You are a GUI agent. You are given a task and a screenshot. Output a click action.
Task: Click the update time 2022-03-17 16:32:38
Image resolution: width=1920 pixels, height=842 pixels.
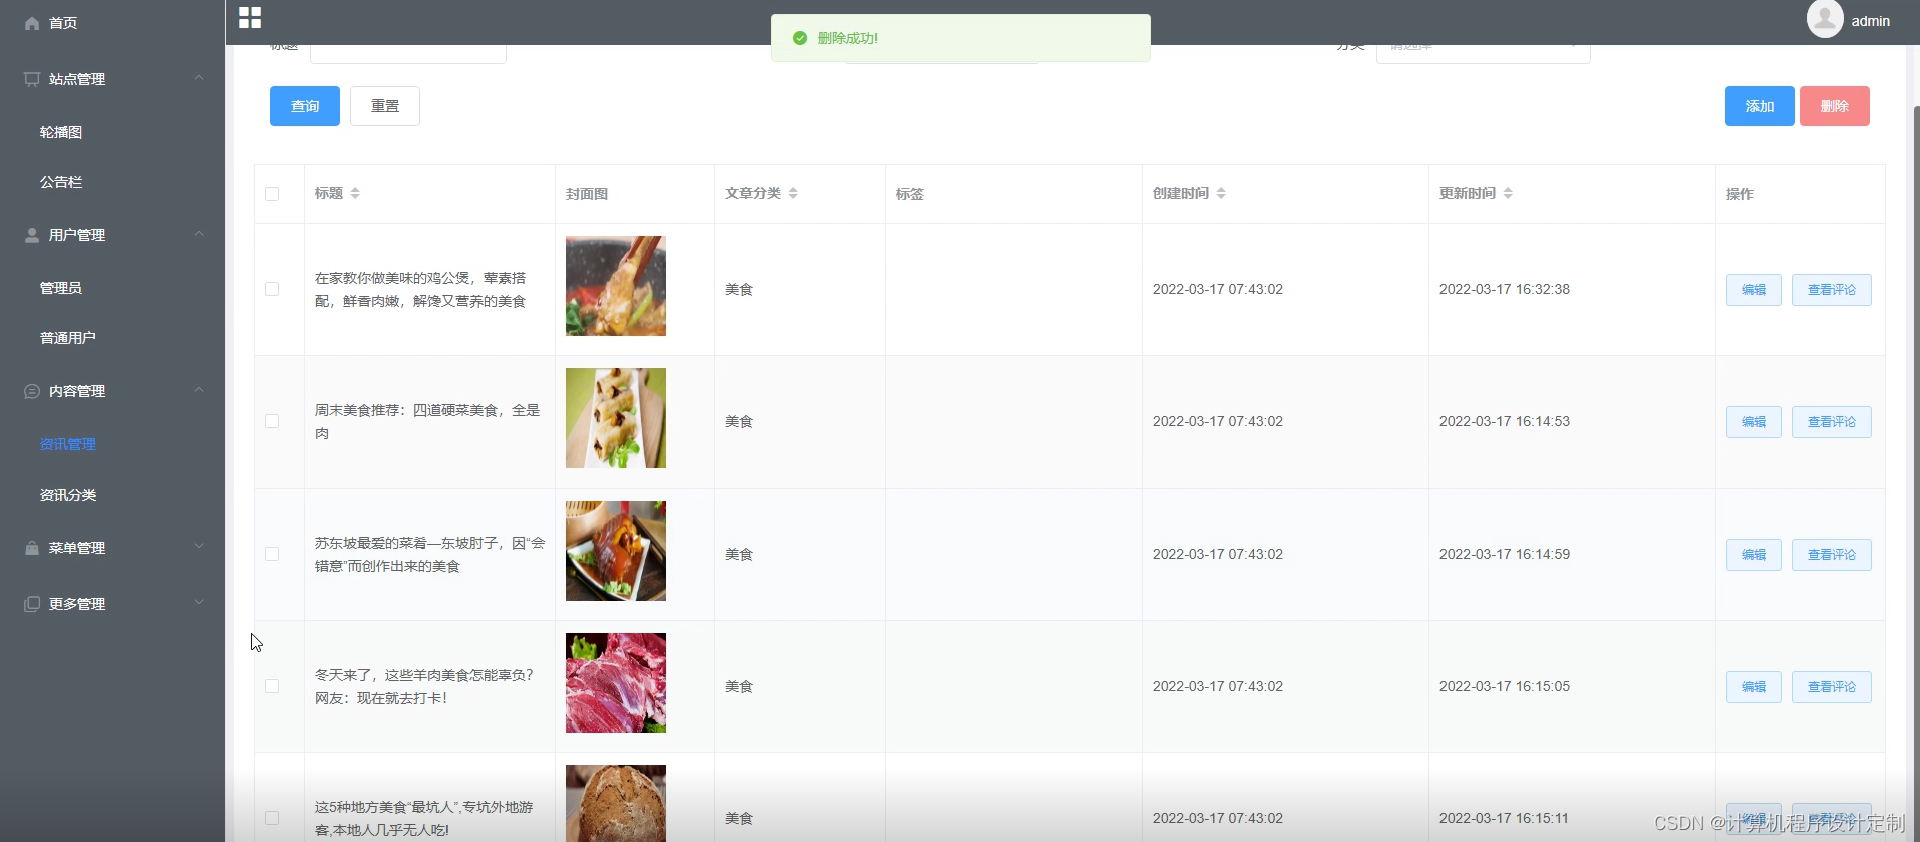tap(1504, 289)
